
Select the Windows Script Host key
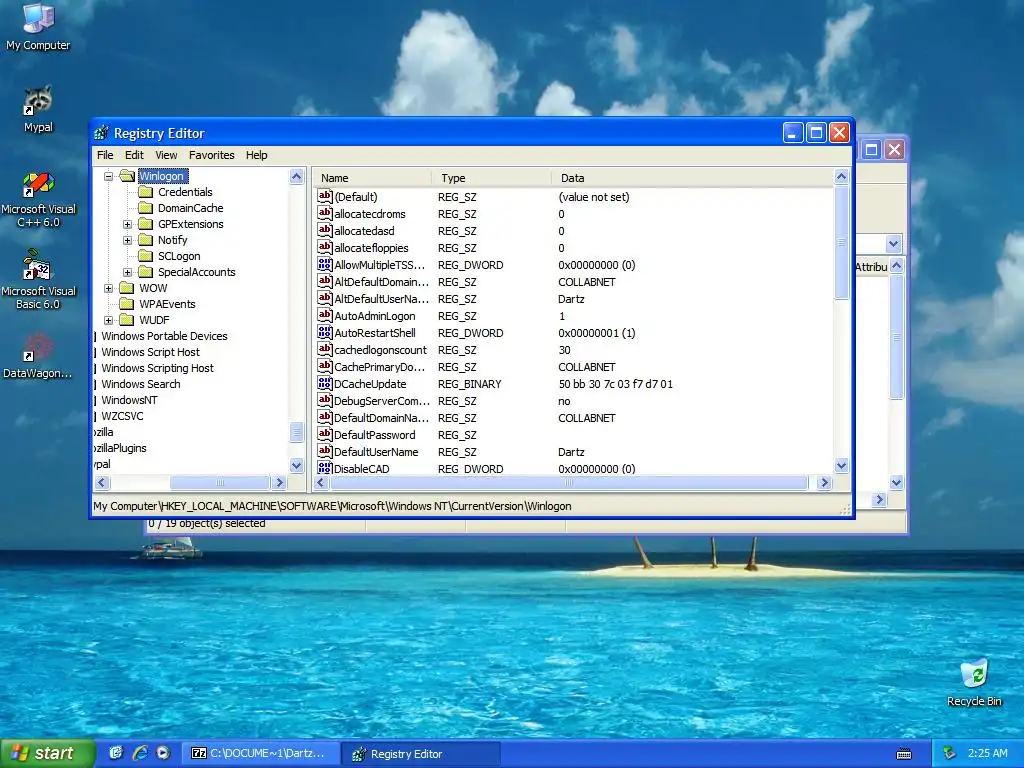(150, 352)
